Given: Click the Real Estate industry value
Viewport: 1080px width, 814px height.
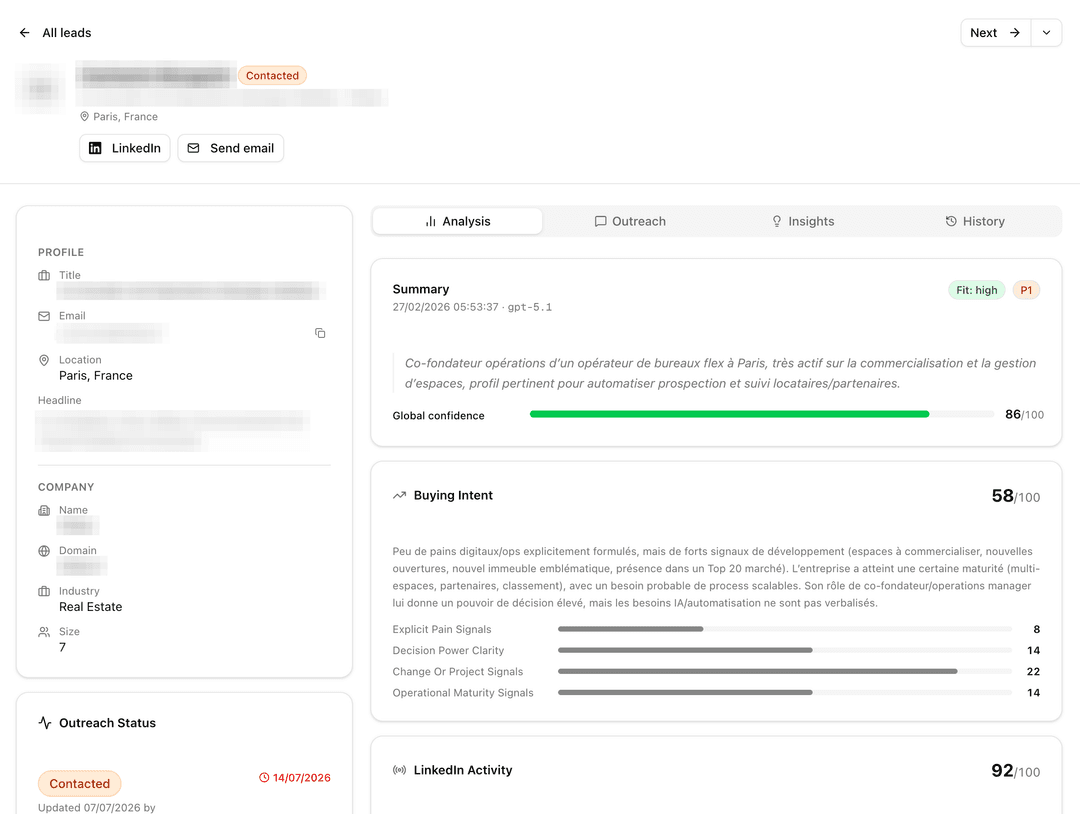Looking at the screenshot, I should (90, 607).
